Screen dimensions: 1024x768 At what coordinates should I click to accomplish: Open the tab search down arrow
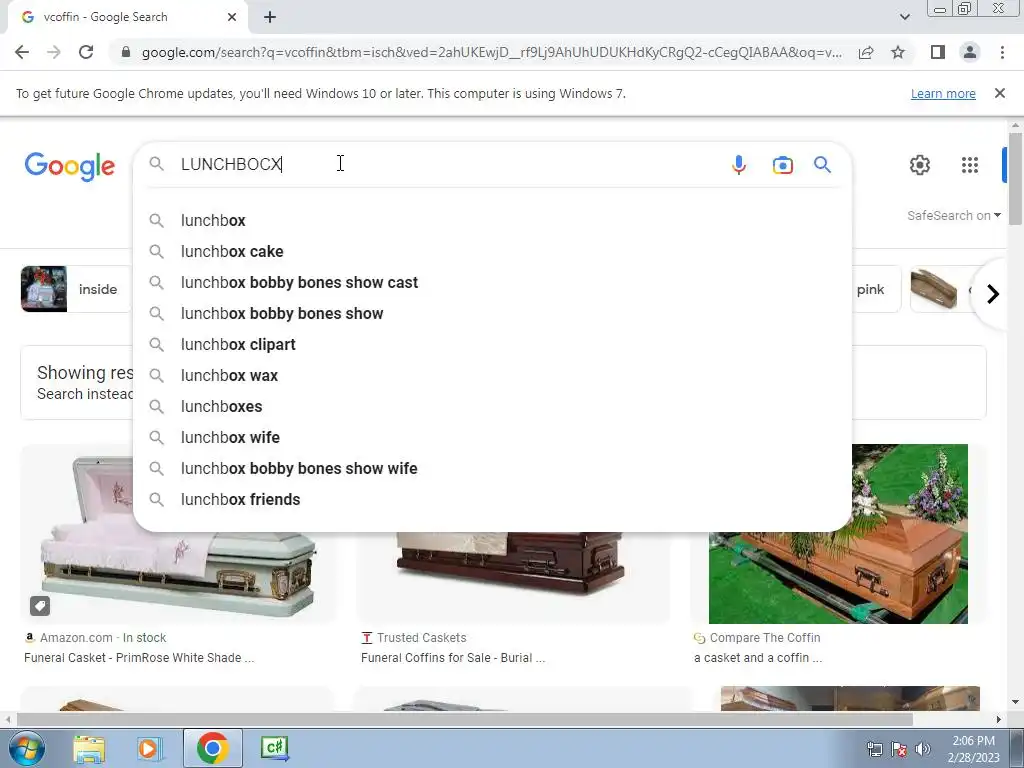(904, 17)
